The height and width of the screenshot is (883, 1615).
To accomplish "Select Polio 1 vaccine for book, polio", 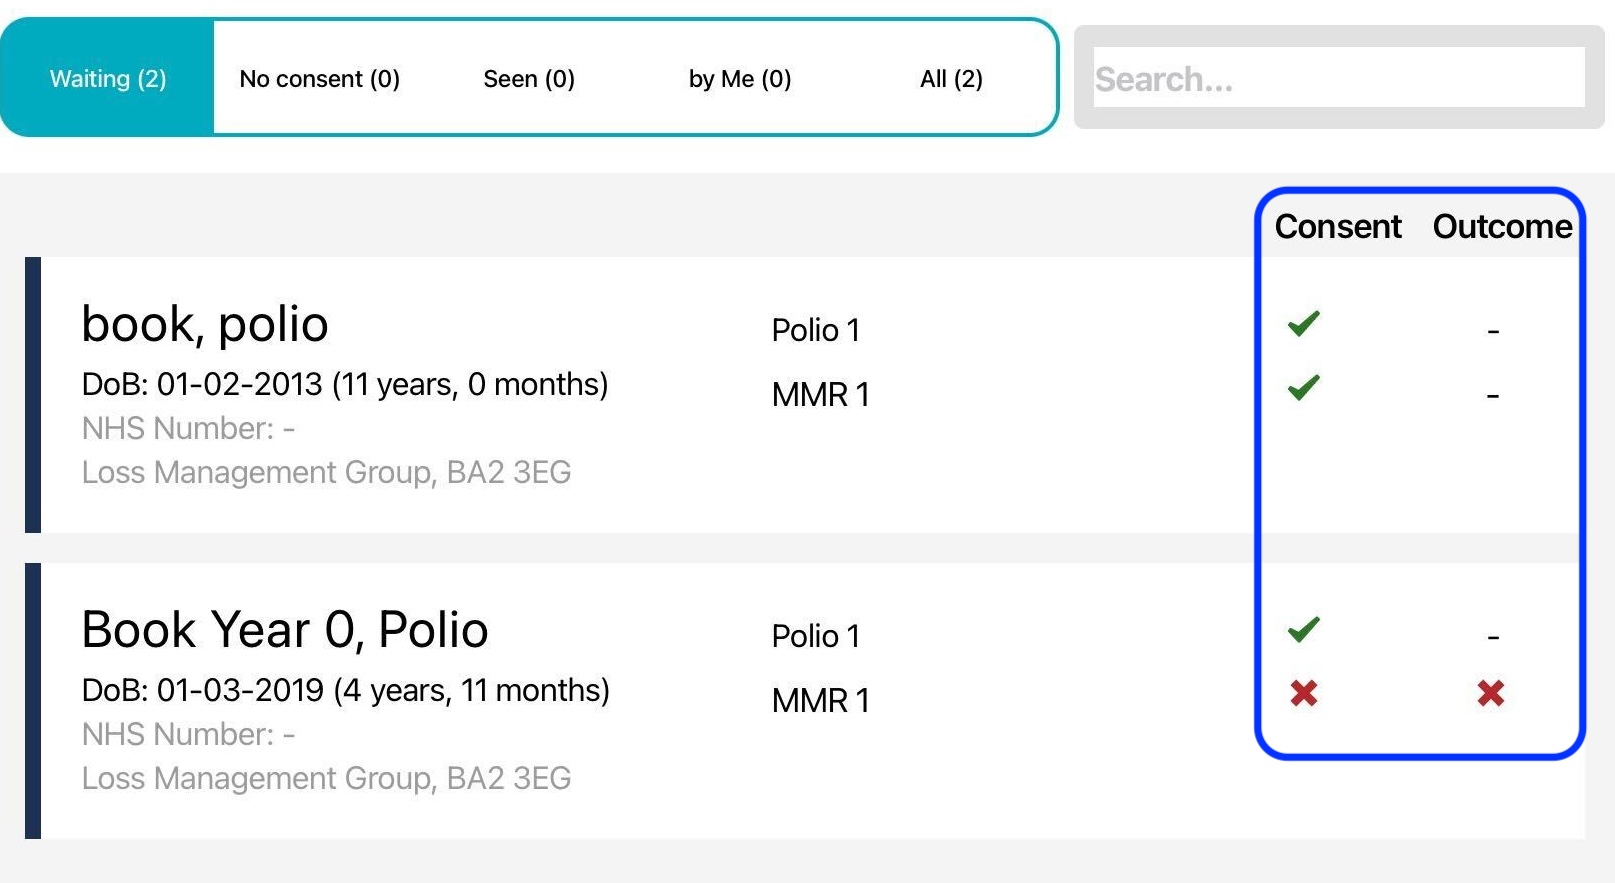I will coord(815,330).
